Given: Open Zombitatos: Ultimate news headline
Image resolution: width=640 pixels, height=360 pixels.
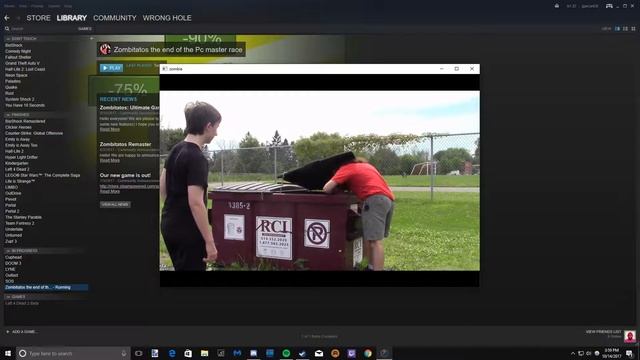Looking at the screenshot, I should (129, 108).
